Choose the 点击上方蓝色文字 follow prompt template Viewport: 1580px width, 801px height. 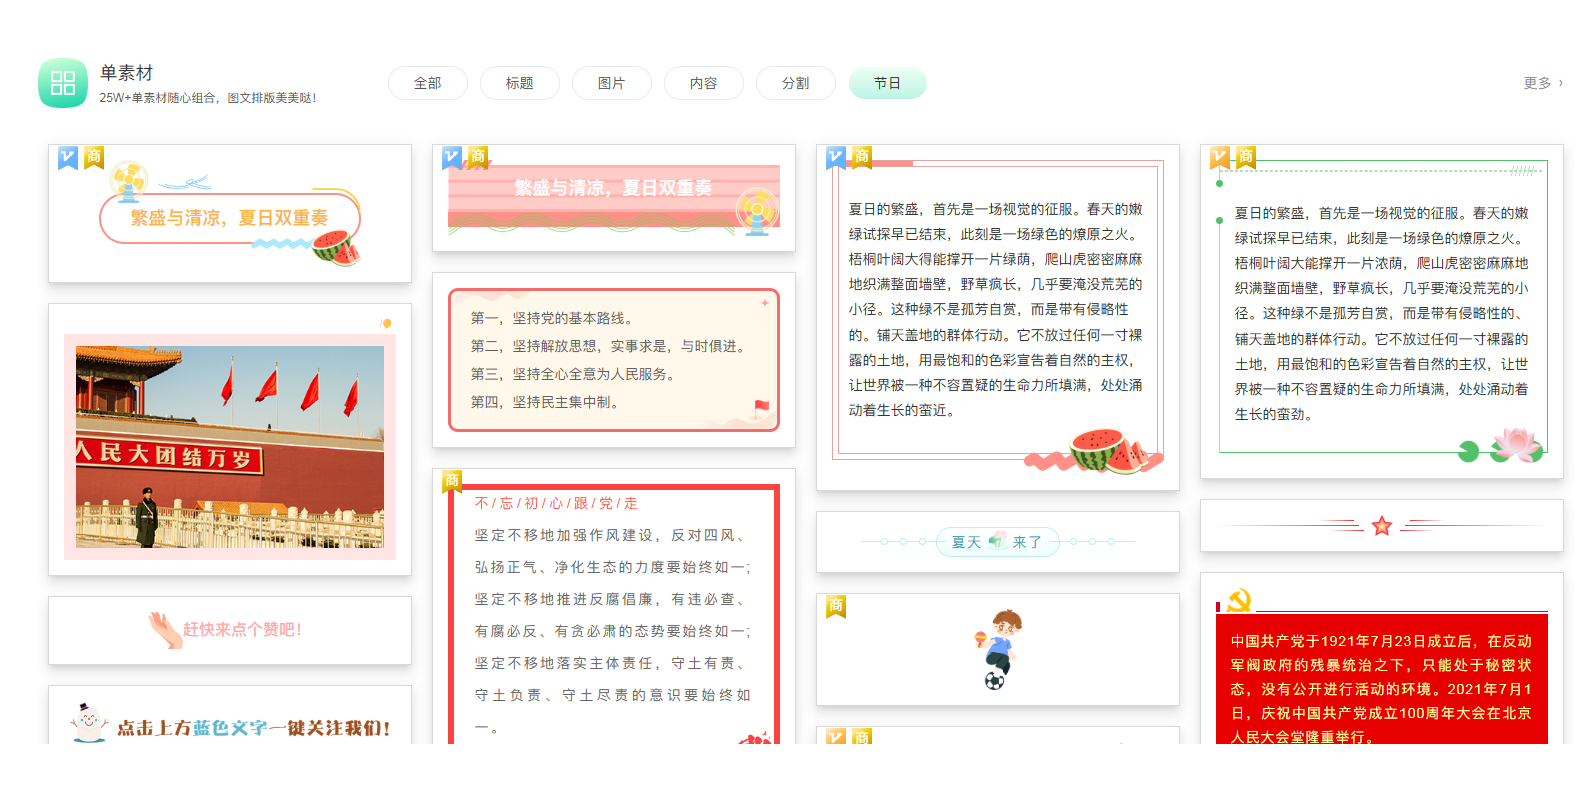(230, 715)
